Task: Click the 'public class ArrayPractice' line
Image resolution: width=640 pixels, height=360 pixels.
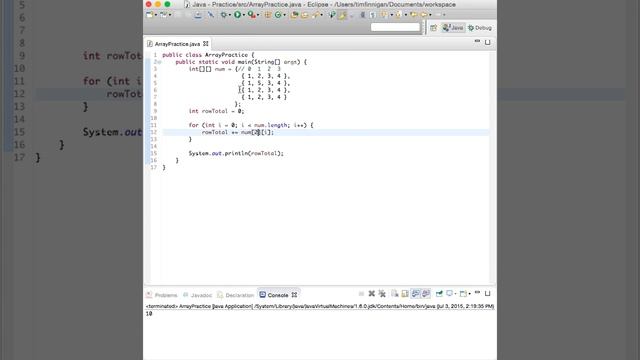Action: tap(208, 55)
